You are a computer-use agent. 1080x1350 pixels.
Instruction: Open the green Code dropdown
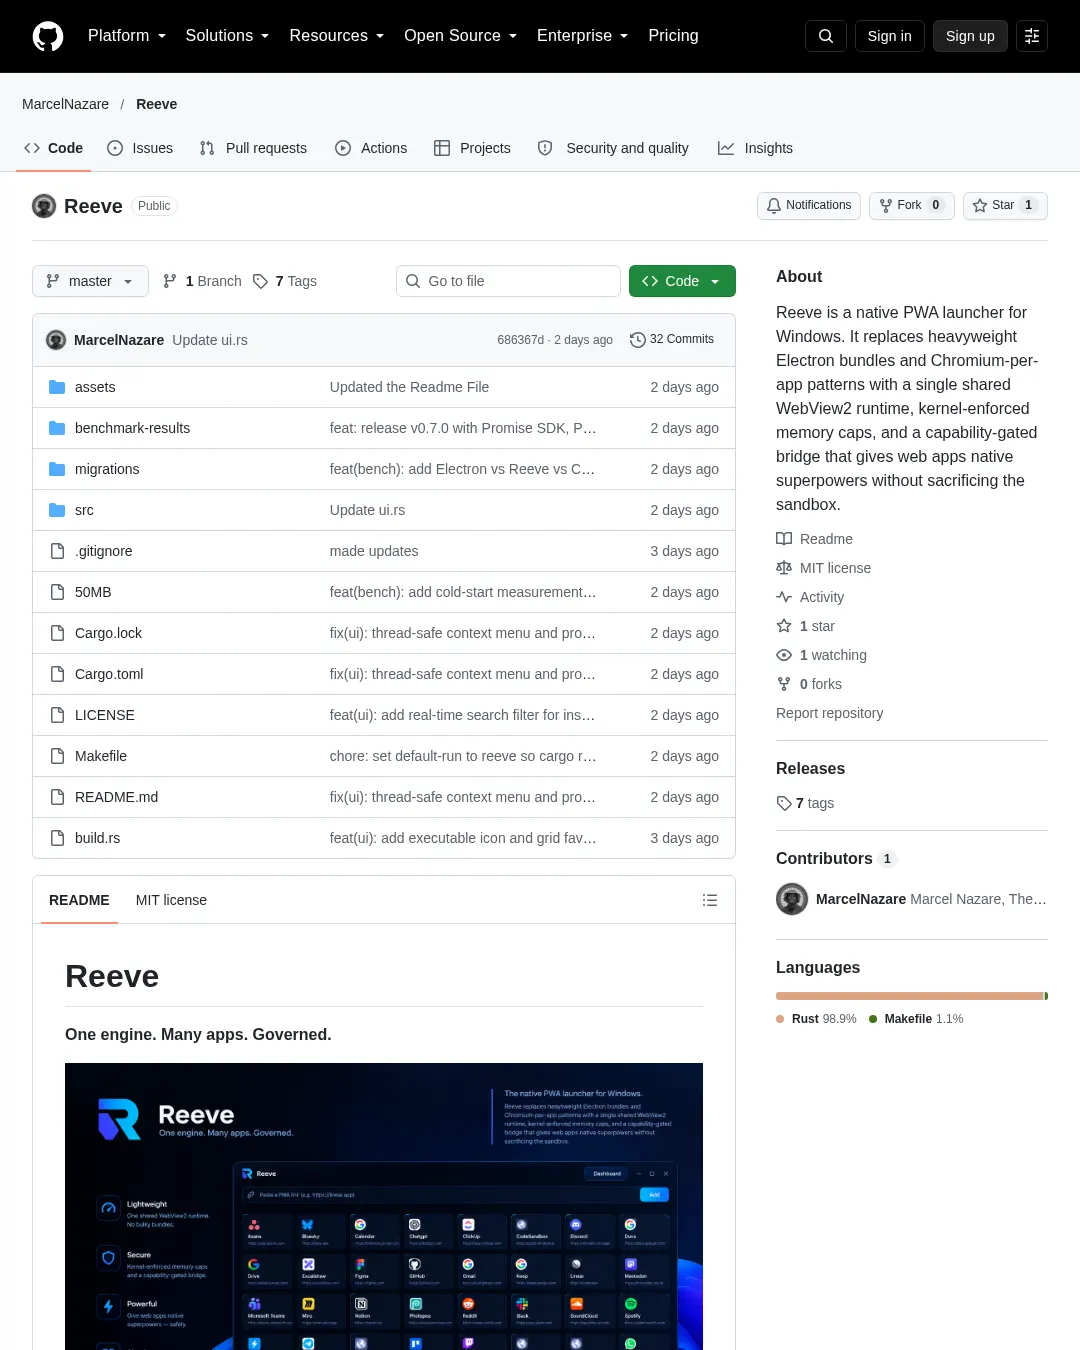[682, 281]
